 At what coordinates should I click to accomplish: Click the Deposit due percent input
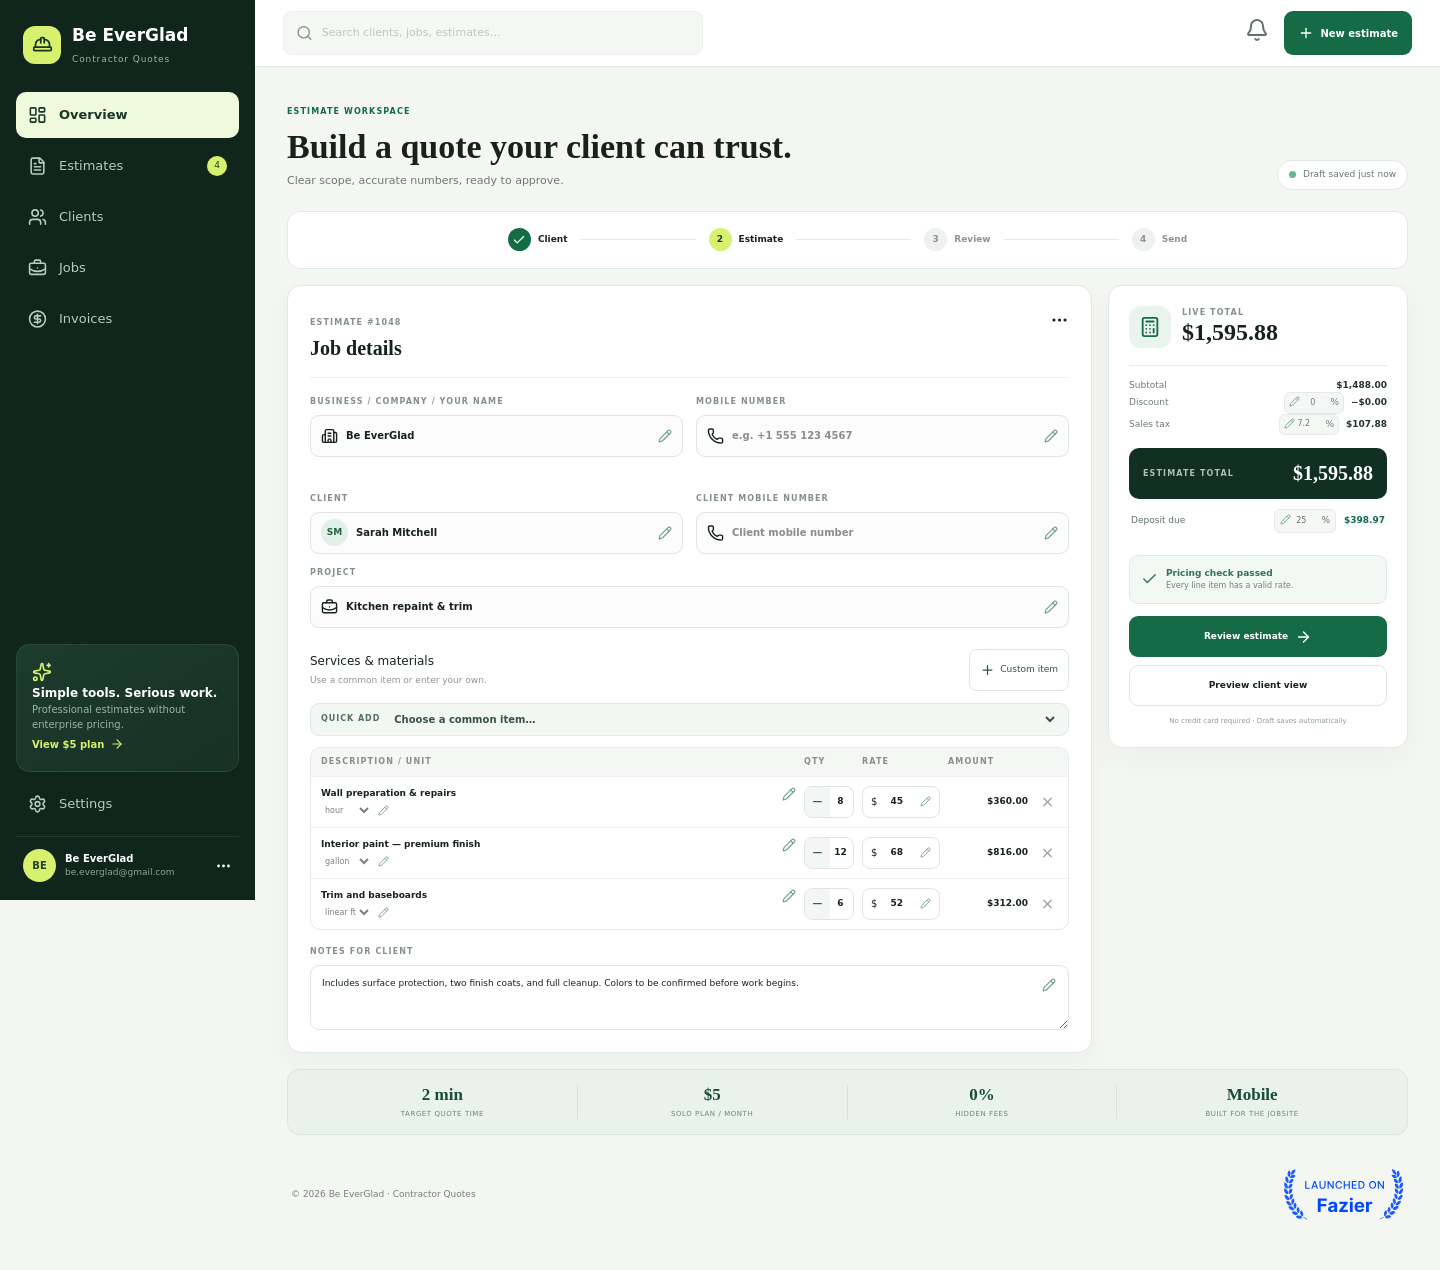pos(1305,520)
